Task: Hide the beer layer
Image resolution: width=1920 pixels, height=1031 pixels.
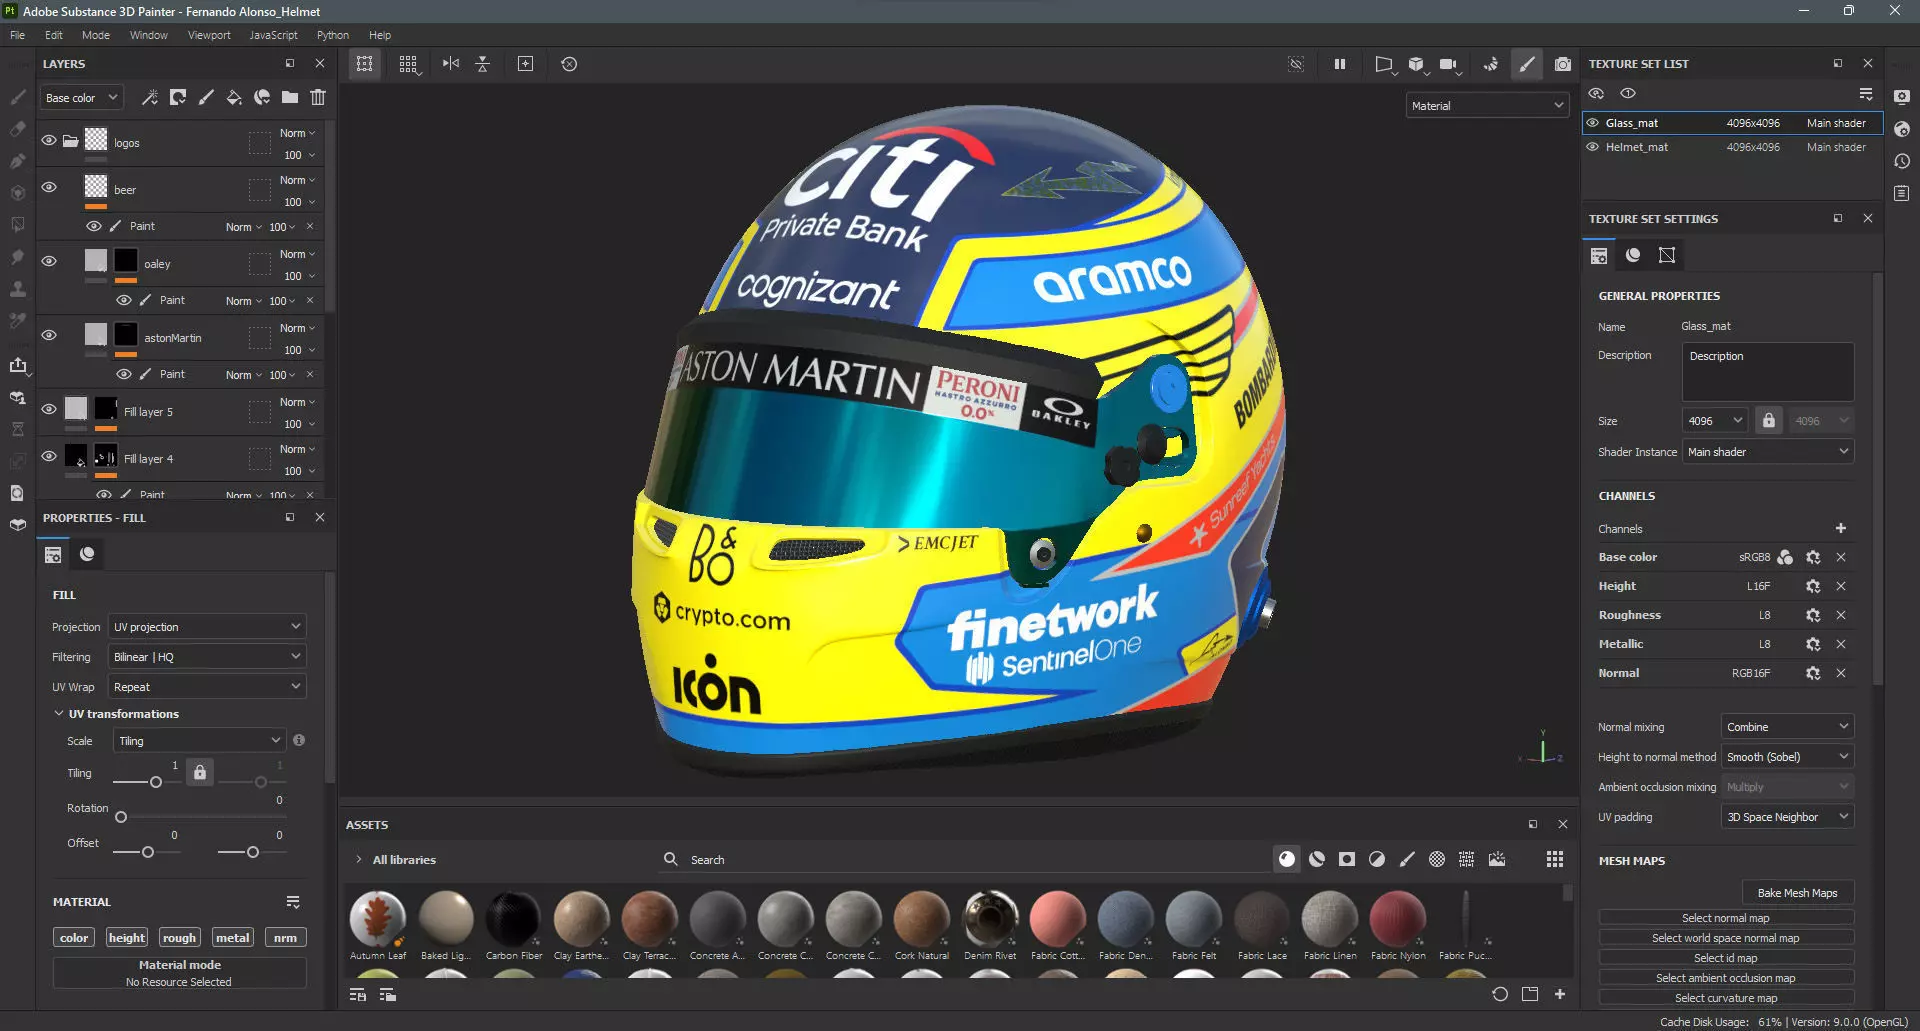Action: coord(48,188)
